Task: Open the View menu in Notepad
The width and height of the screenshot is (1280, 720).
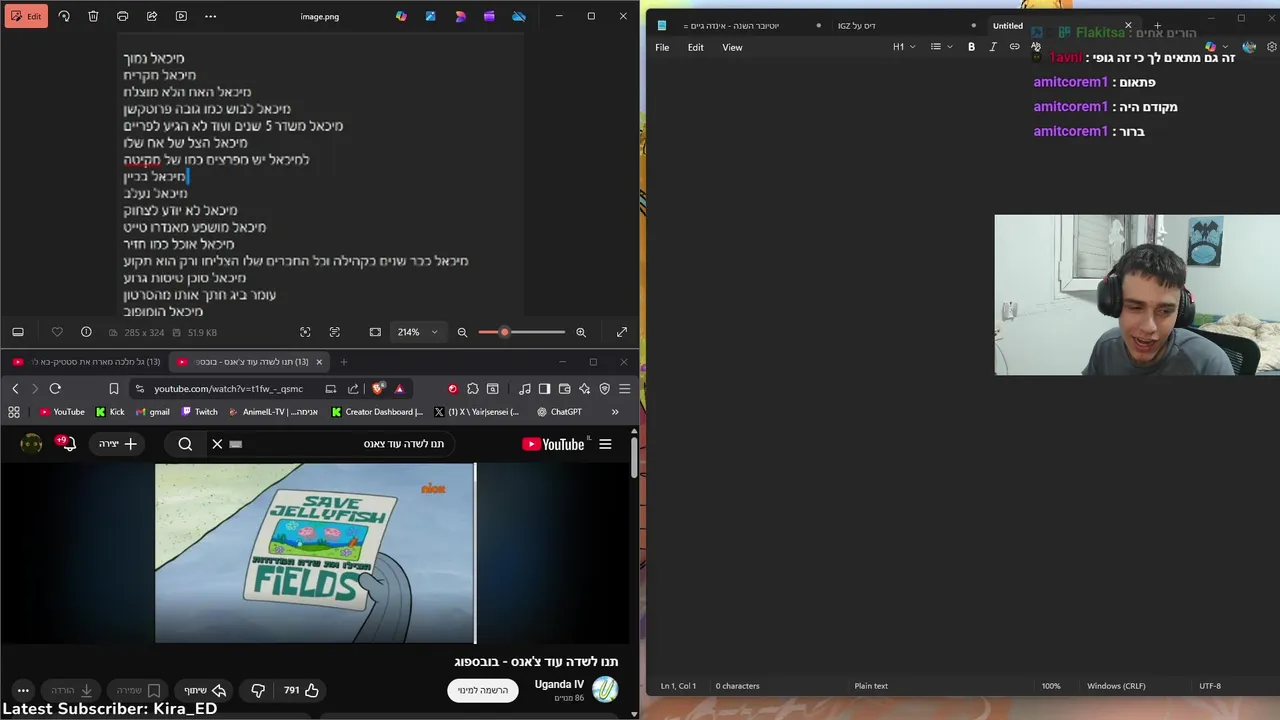Action: [732, 47]
